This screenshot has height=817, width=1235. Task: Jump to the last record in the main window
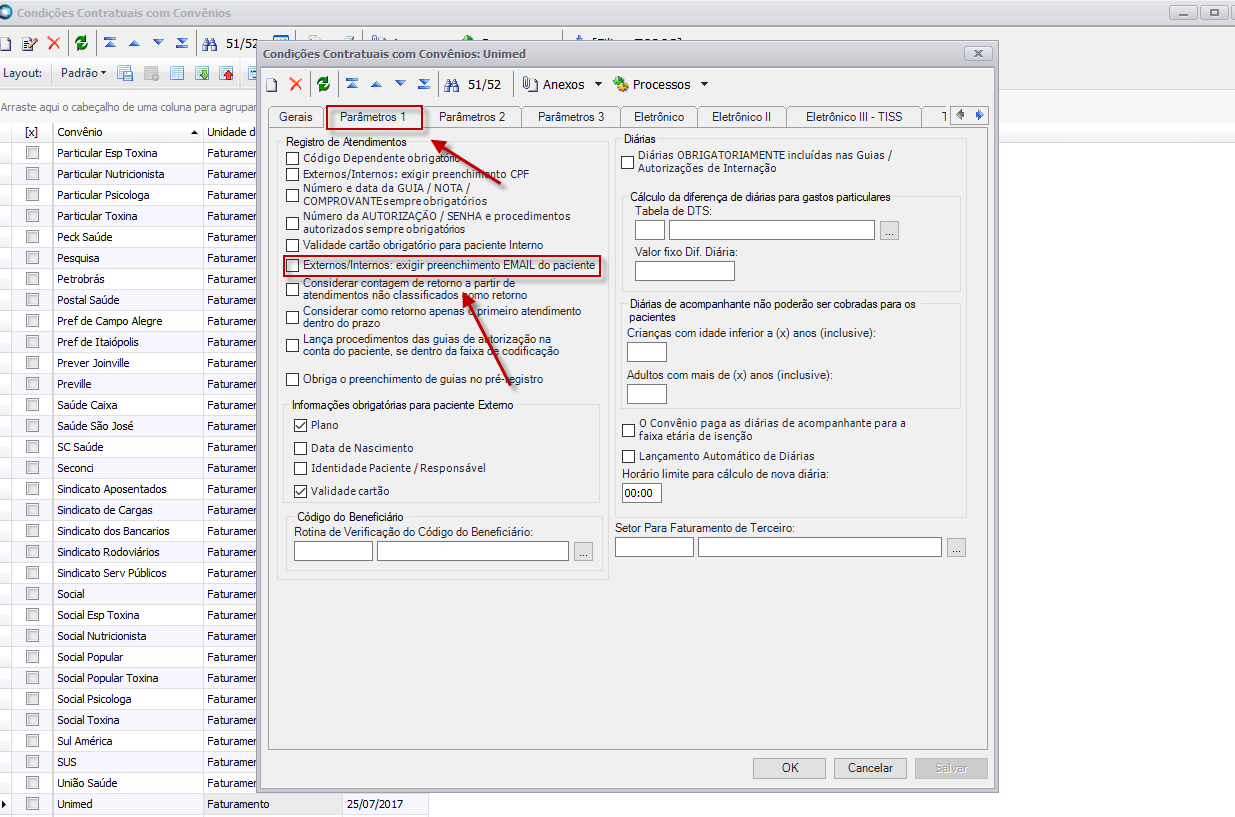(182, 44)
